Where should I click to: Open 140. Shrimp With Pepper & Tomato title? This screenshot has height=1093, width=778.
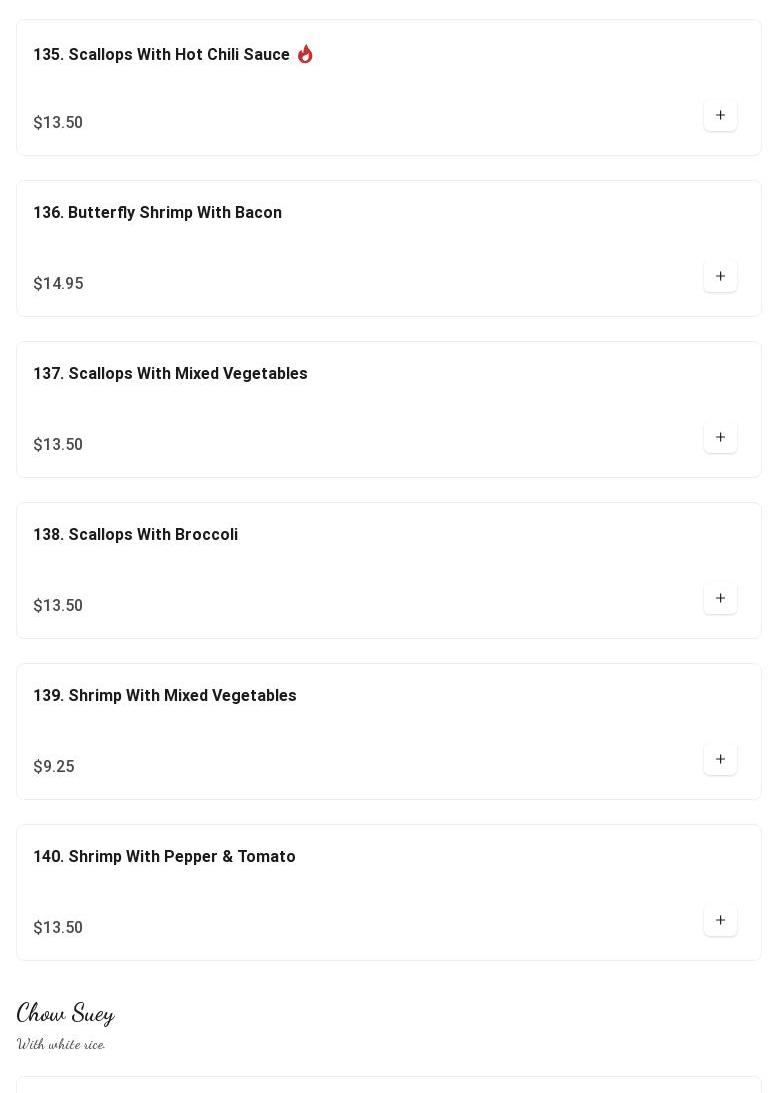[165, 857]
